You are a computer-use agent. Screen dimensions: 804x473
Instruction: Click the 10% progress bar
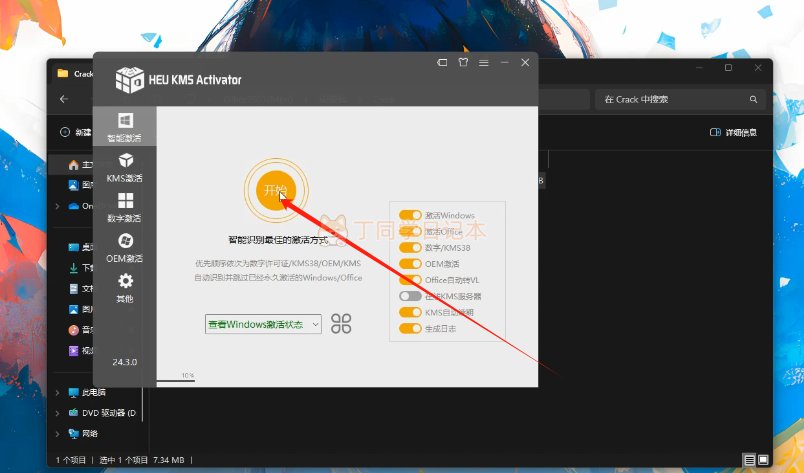point(176,380)
